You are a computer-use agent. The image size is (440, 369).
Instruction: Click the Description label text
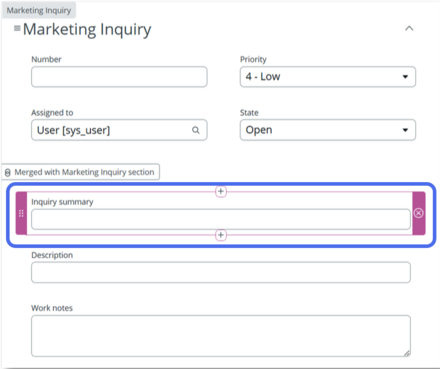pyautogui.click(x=52, y=255)
